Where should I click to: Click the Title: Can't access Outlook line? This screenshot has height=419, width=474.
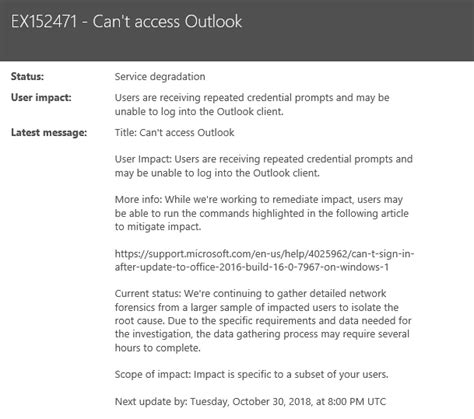(x=174, y=132)
